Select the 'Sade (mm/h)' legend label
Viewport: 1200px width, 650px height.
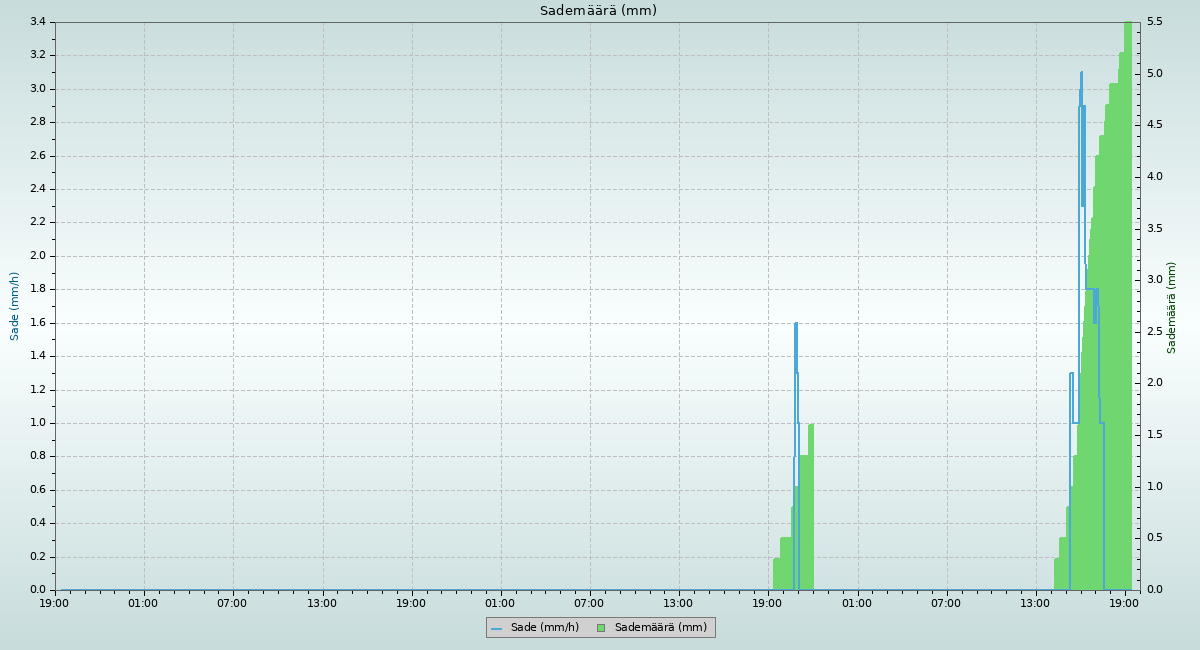click(x=544, y=628)
